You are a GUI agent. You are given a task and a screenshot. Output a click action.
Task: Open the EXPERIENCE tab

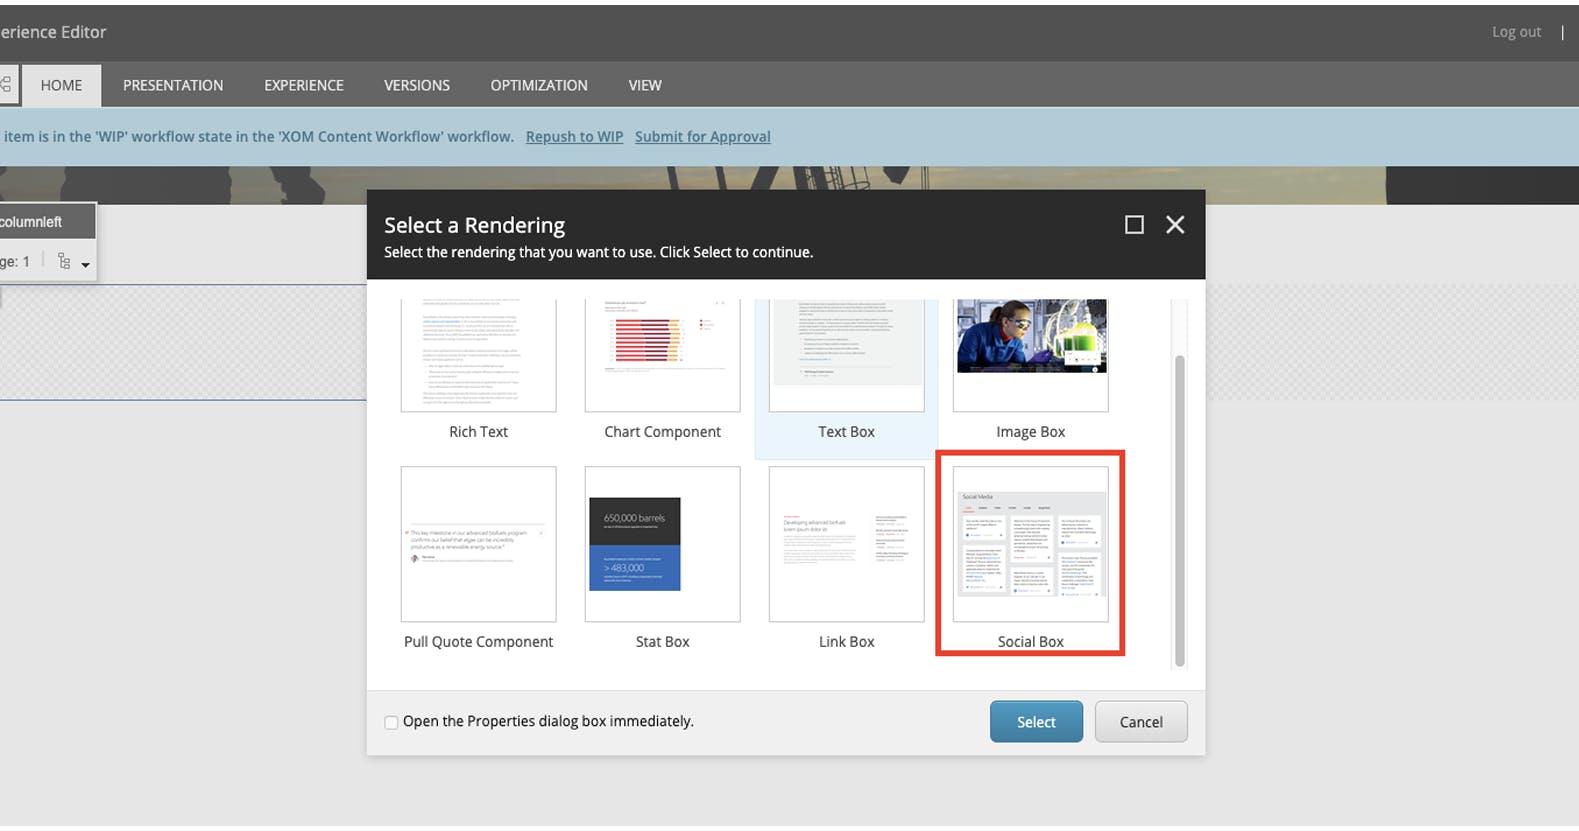click(304, 85)
